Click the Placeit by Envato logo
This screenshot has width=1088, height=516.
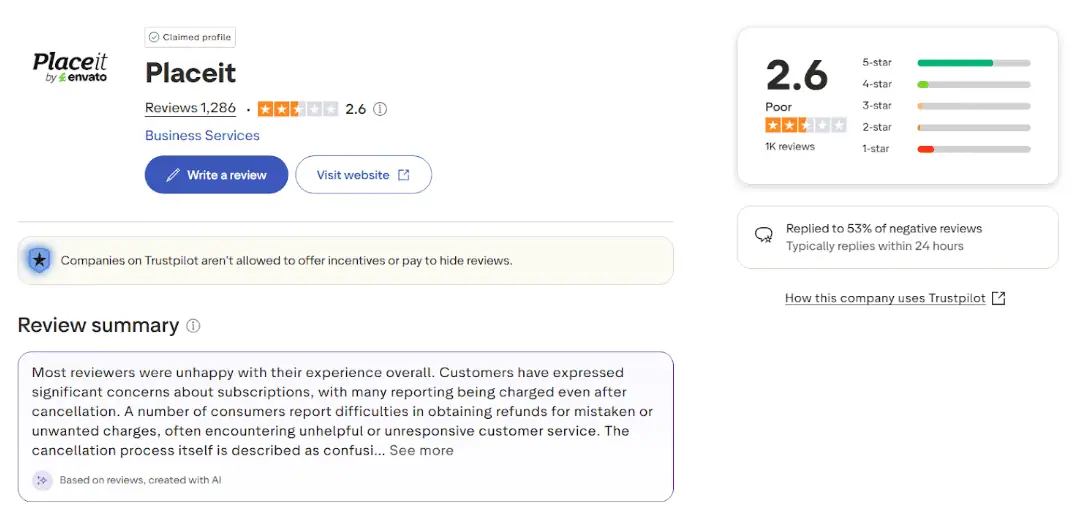click(x=70, y=66)
